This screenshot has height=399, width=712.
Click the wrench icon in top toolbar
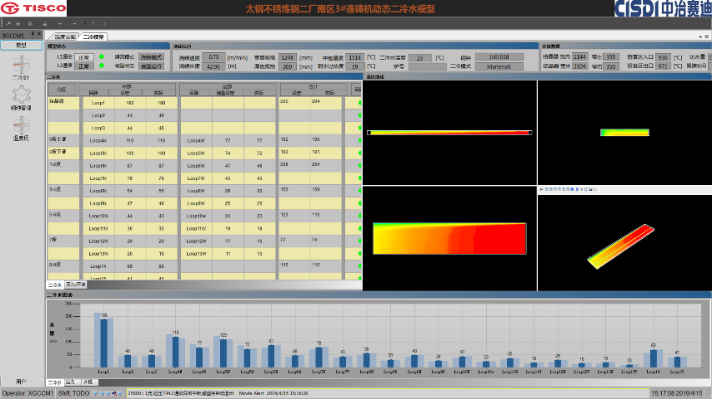pyautogui.click(x=8, y=24)
